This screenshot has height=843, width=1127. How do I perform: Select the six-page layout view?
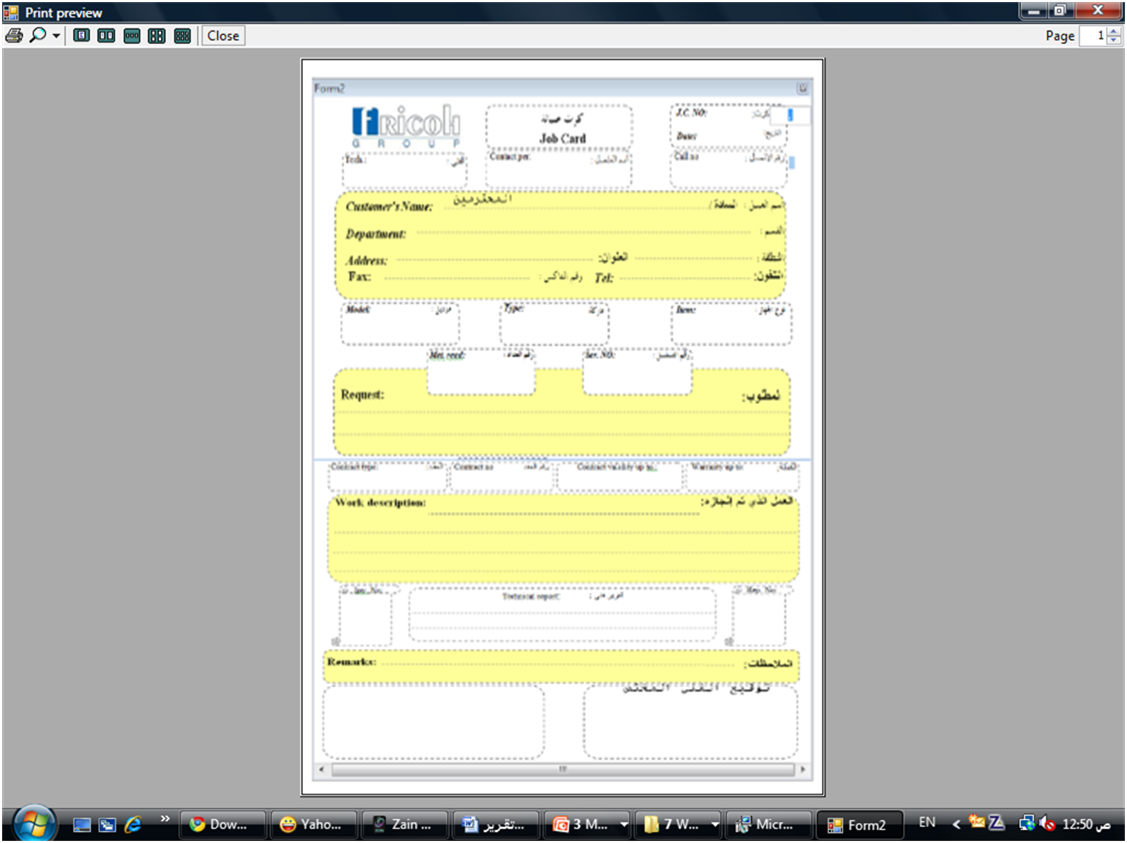182,36
